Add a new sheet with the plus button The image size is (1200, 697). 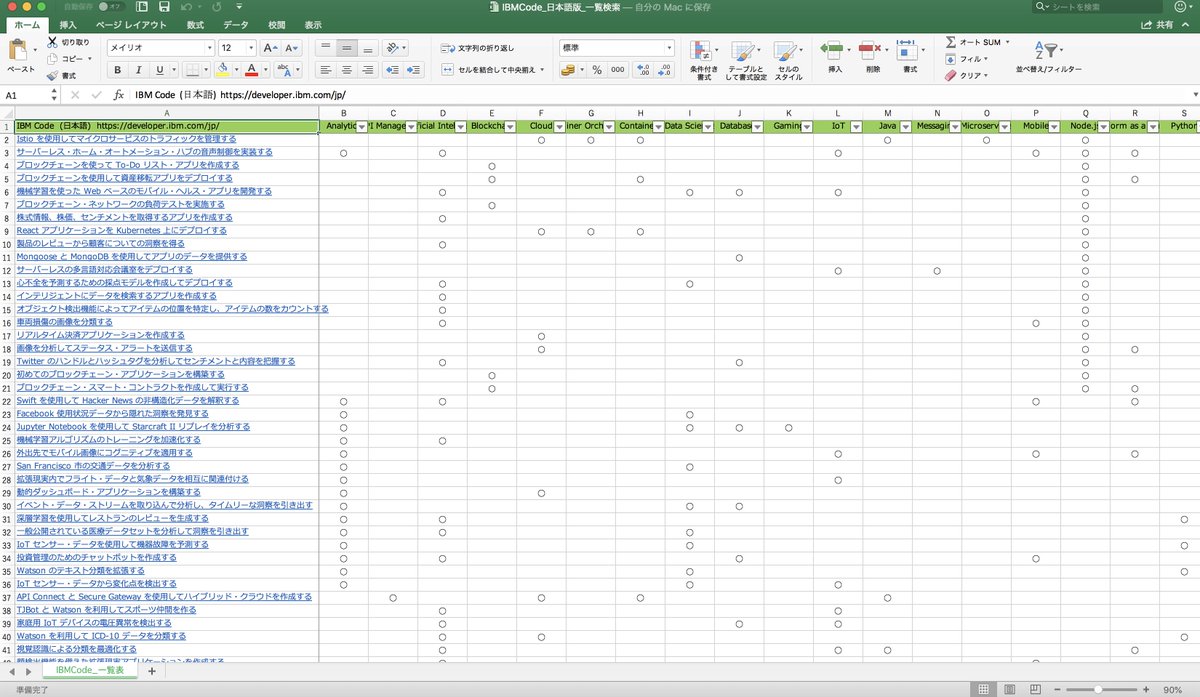pyautogui.click(x=152, y=671)
